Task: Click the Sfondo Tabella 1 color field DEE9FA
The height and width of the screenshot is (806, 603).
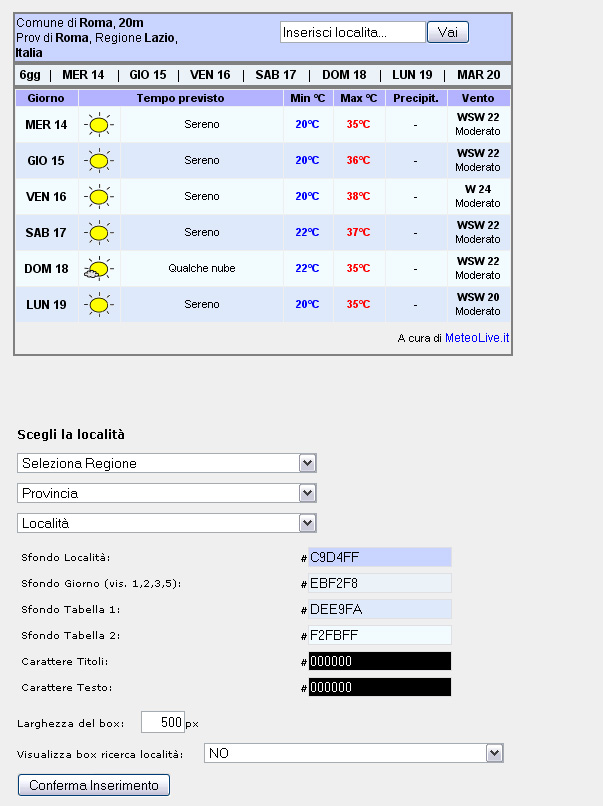Action: (x=379, y=609)
